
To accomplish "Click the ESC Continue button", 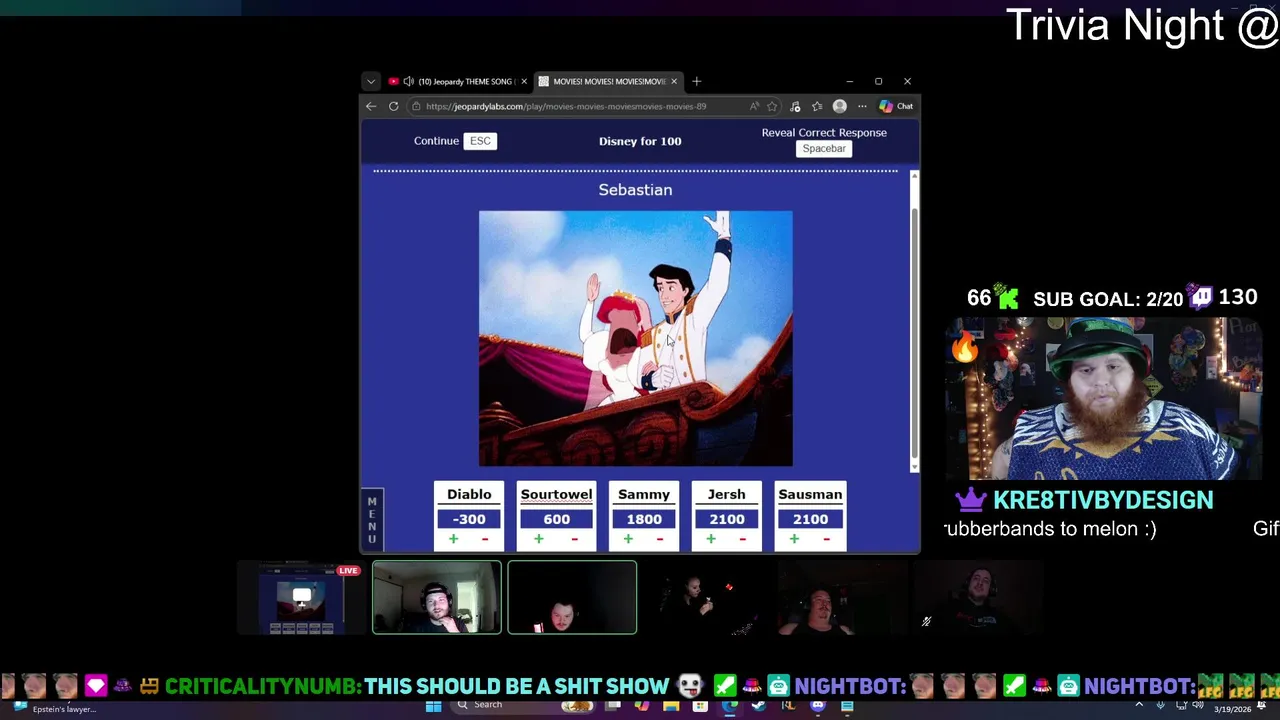I will pos(480,141).
